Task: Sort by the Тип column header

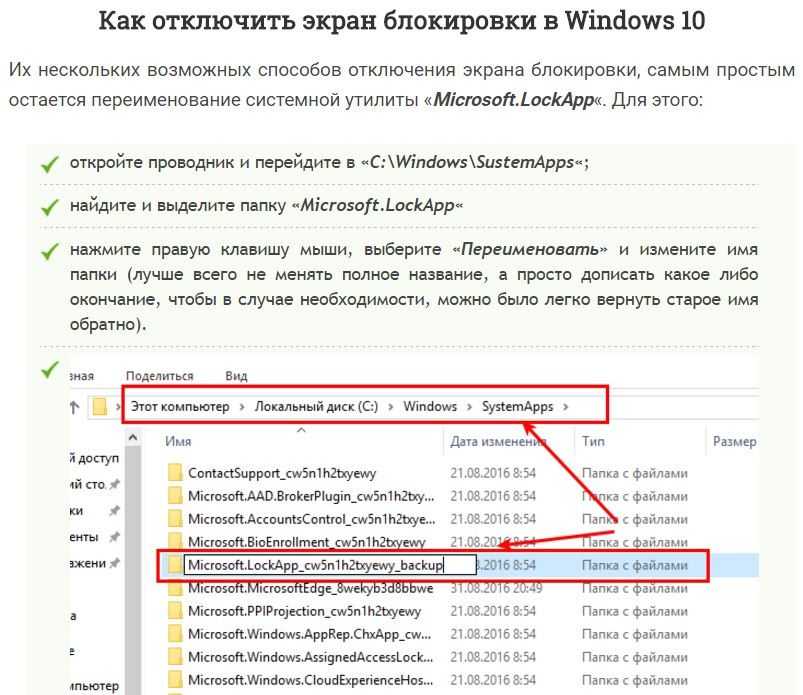Action: [593, 441]
